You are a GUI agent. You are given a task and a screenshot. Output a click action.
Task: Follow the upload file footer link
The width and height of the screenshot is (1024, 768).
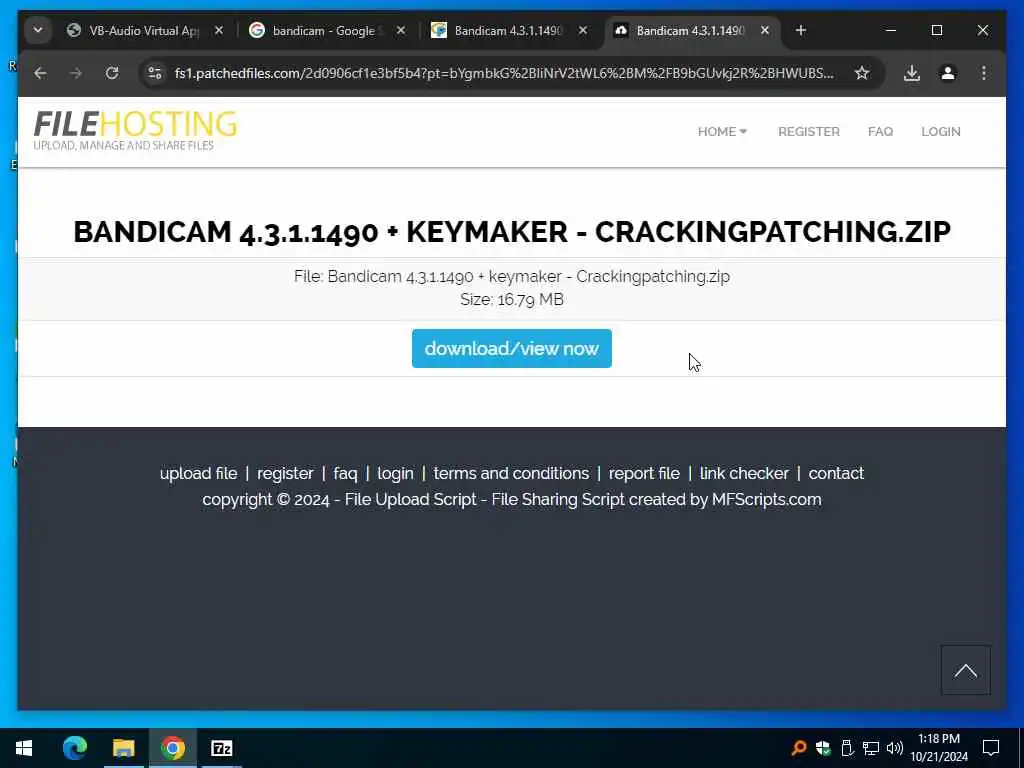[199, 473]
